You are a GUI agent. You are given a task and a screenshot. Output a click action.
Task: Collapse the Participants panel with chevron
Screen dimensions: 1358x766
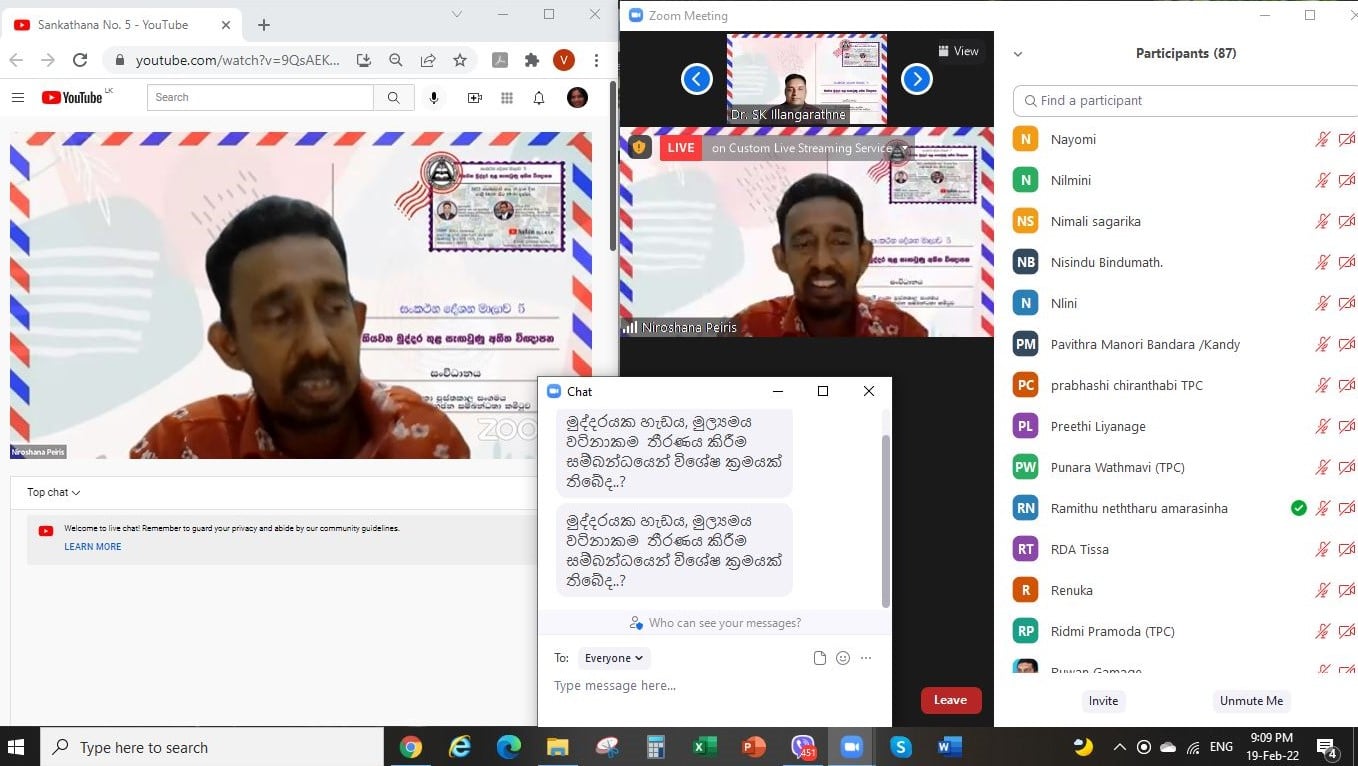pos(1018,54)
